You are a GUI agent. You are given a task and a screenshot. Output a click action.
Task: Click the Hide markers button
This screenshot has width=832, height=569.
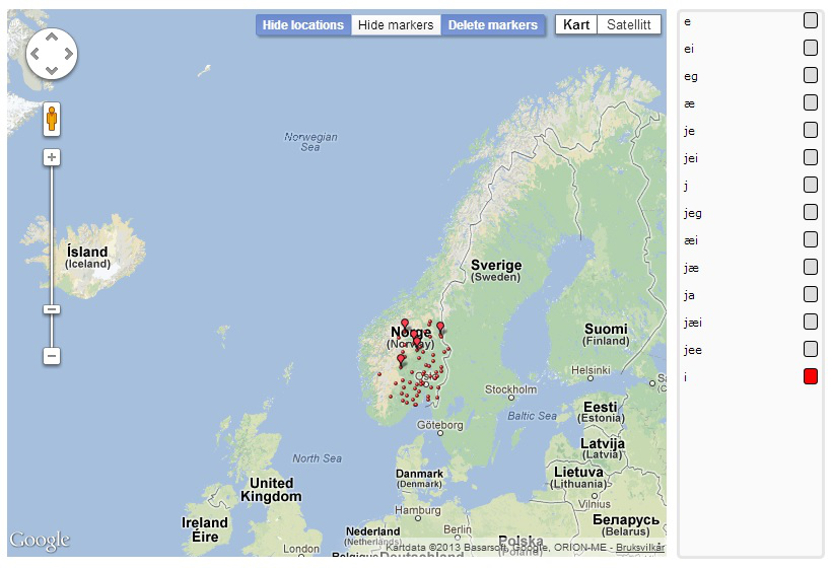(396, 25)
